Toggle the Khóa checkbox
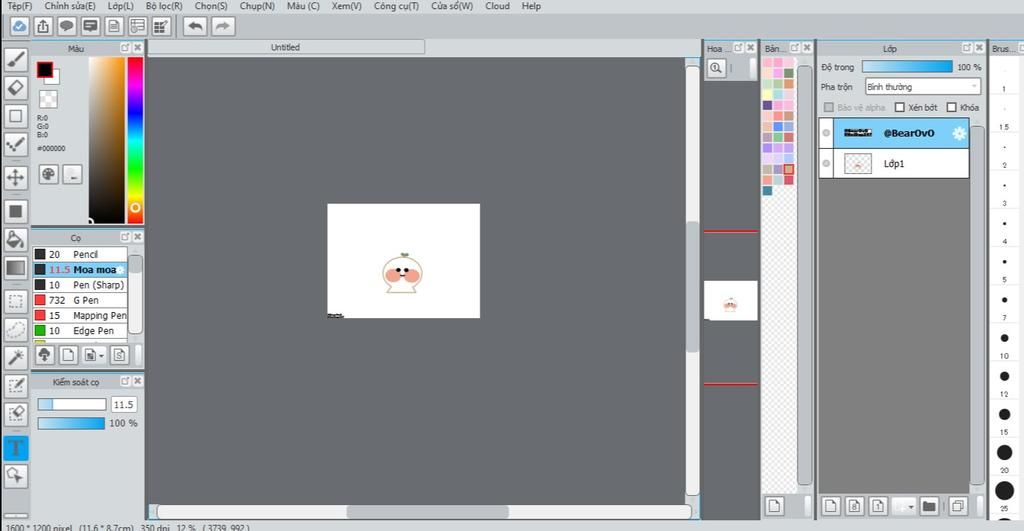This screenshot has height=531, width=1024. tap(952, 107)
